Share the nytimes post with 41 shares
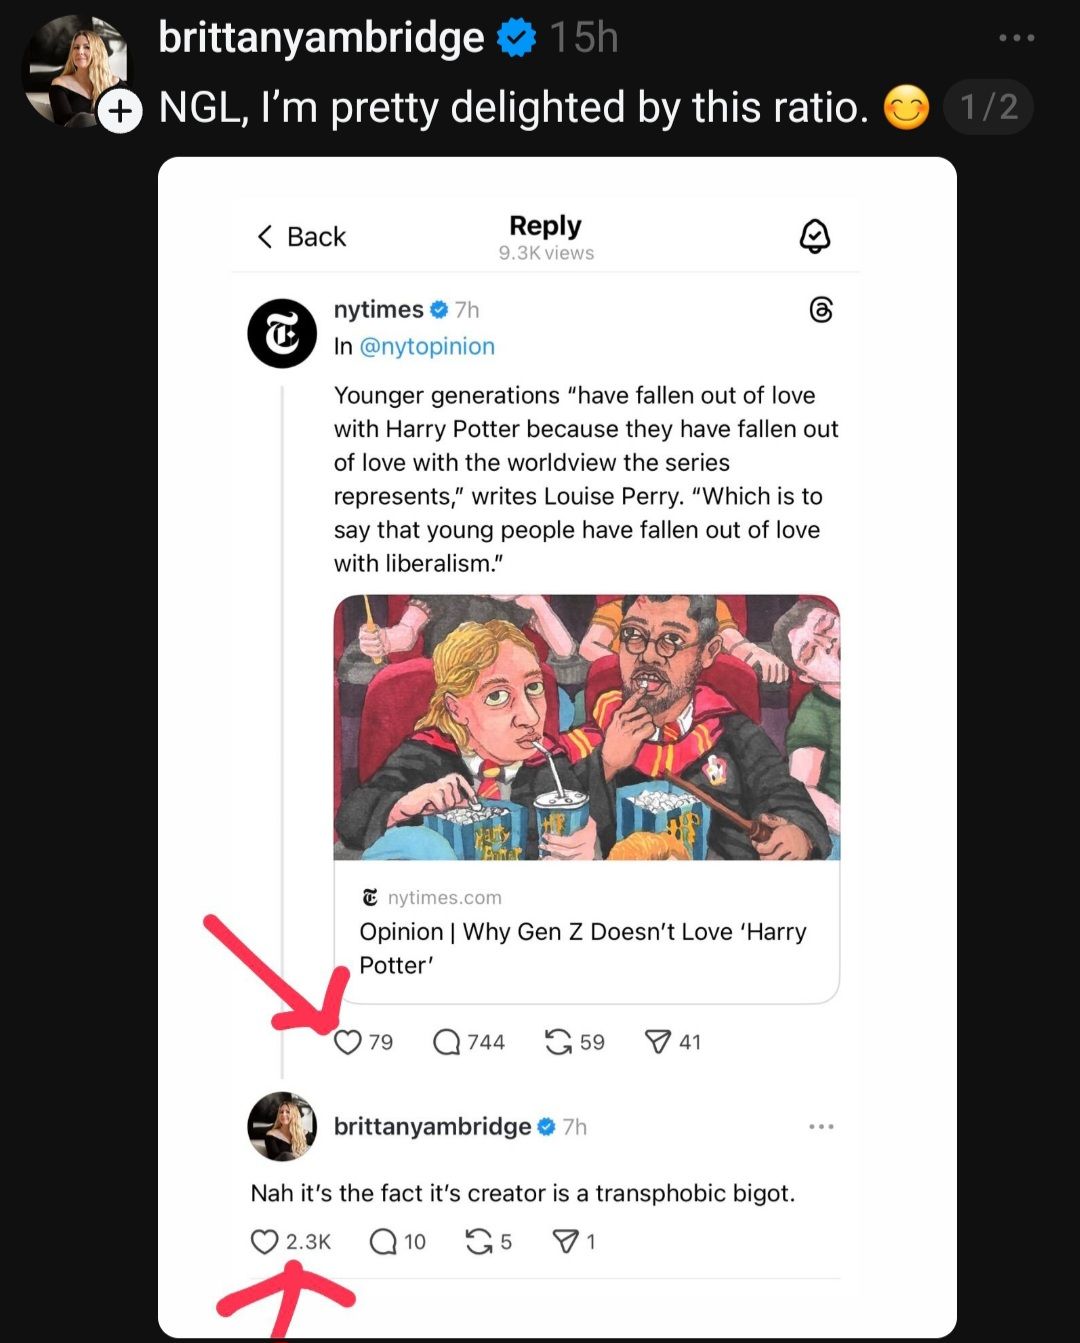1080x1343 pixels. [657, 1042]
